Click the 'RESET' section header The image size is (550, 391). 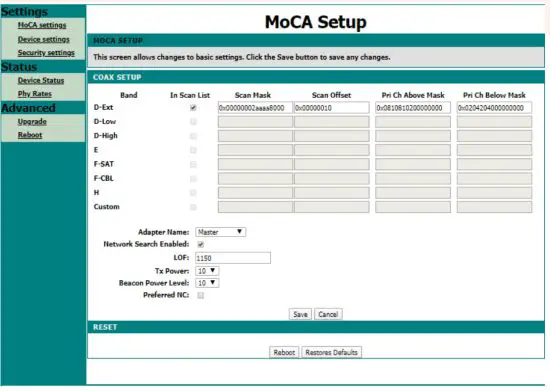click(x=105, y=327)
